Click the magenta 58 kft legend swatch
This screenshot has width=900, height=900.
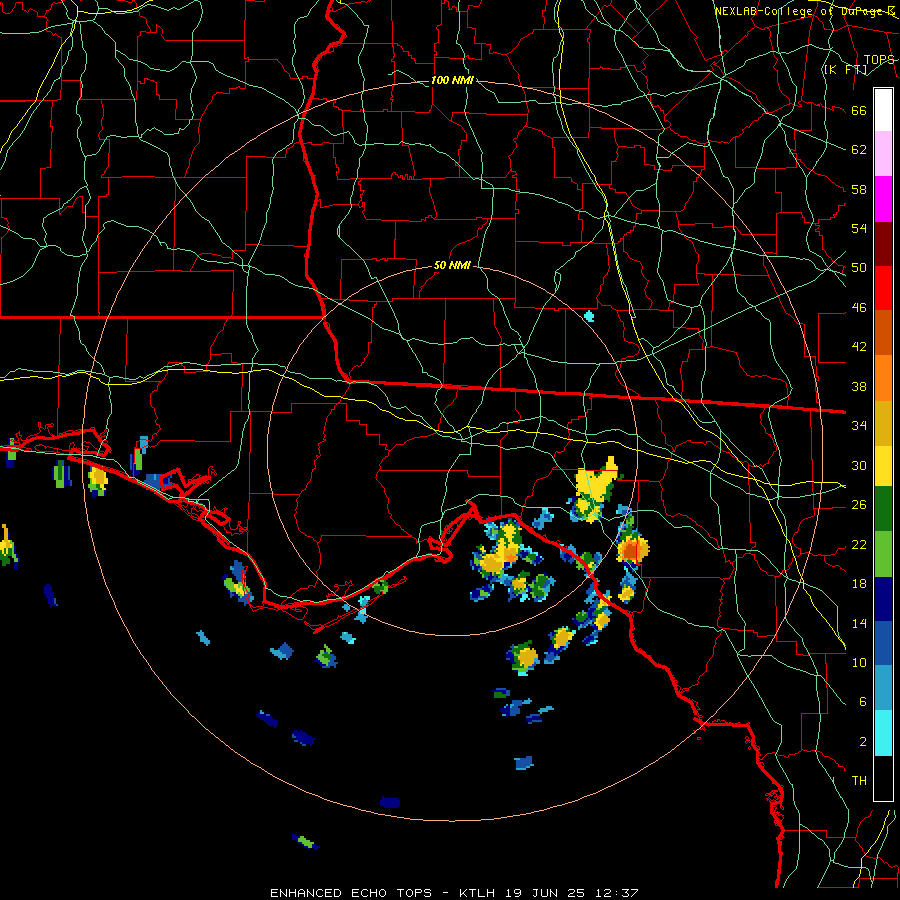[883, 199]
